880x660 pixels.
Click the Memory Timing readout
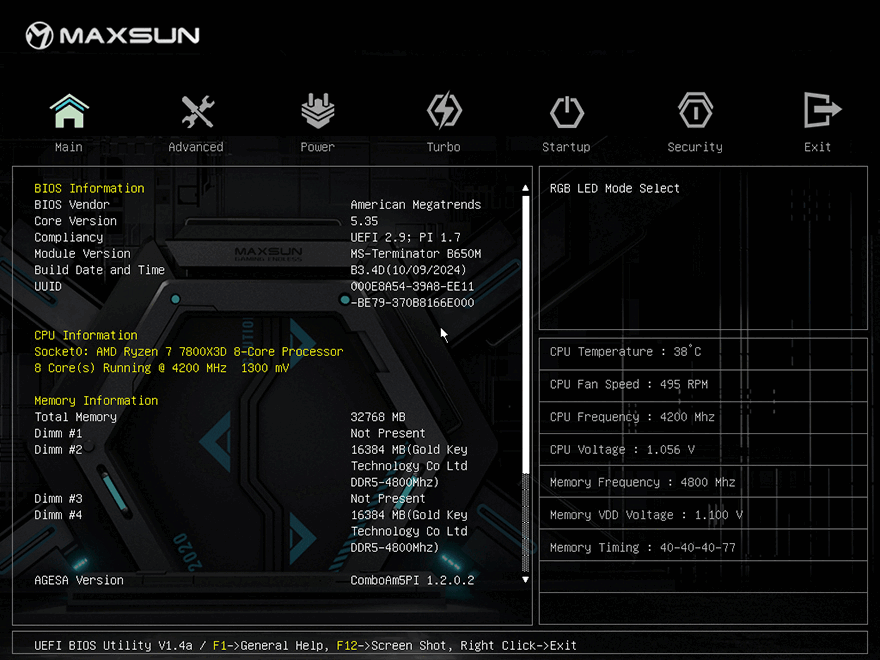(x=643, y=547)
